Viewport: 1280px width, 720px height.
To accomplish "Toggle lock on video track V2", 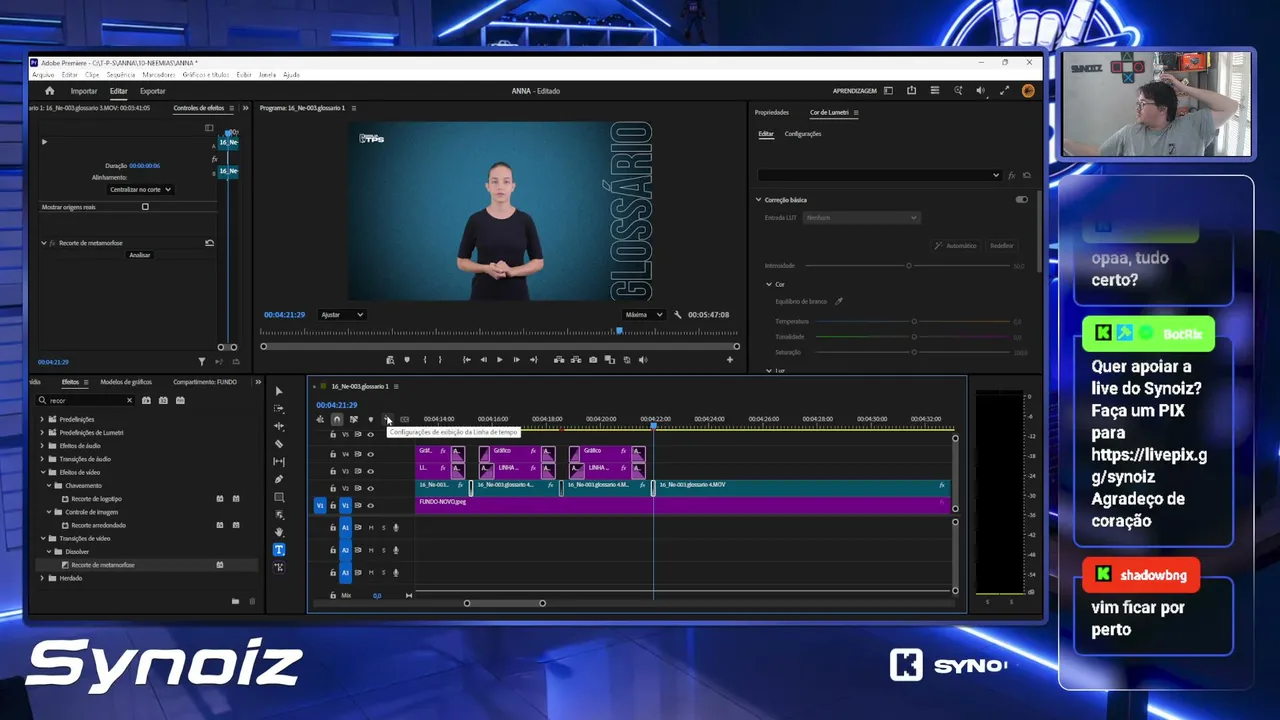I will pyautogui.click(x=333, y=488).
